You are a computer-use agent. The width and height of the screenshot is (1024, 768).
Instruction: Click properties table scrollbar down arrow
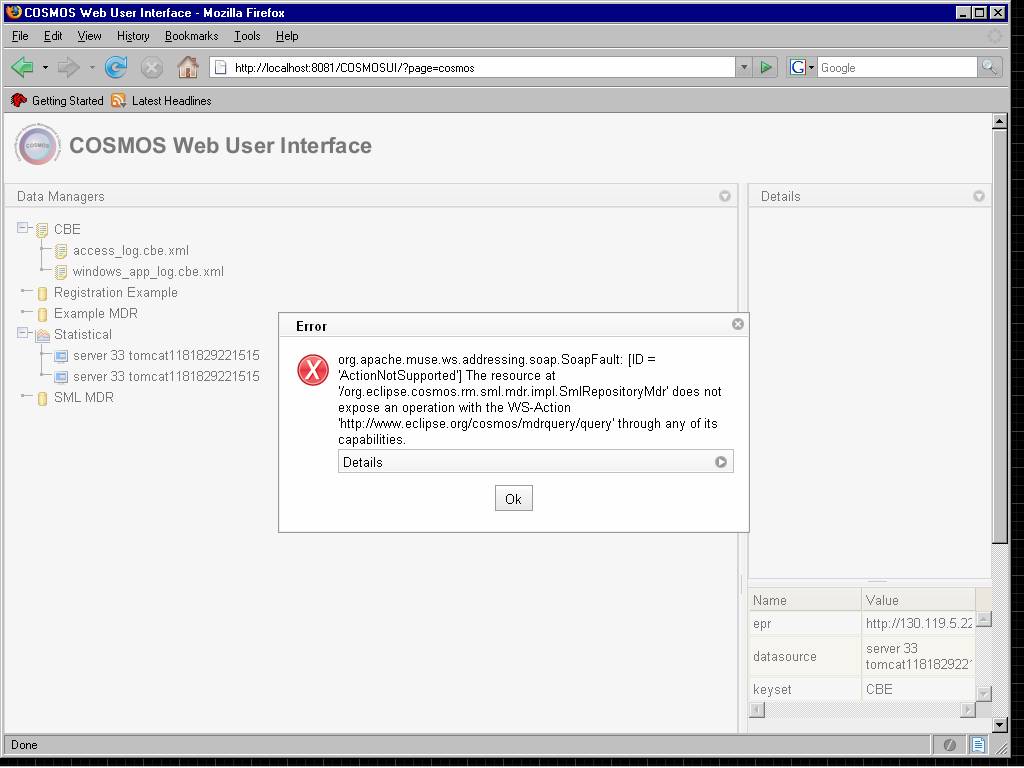pyautogui.click(x=984, y=693)
